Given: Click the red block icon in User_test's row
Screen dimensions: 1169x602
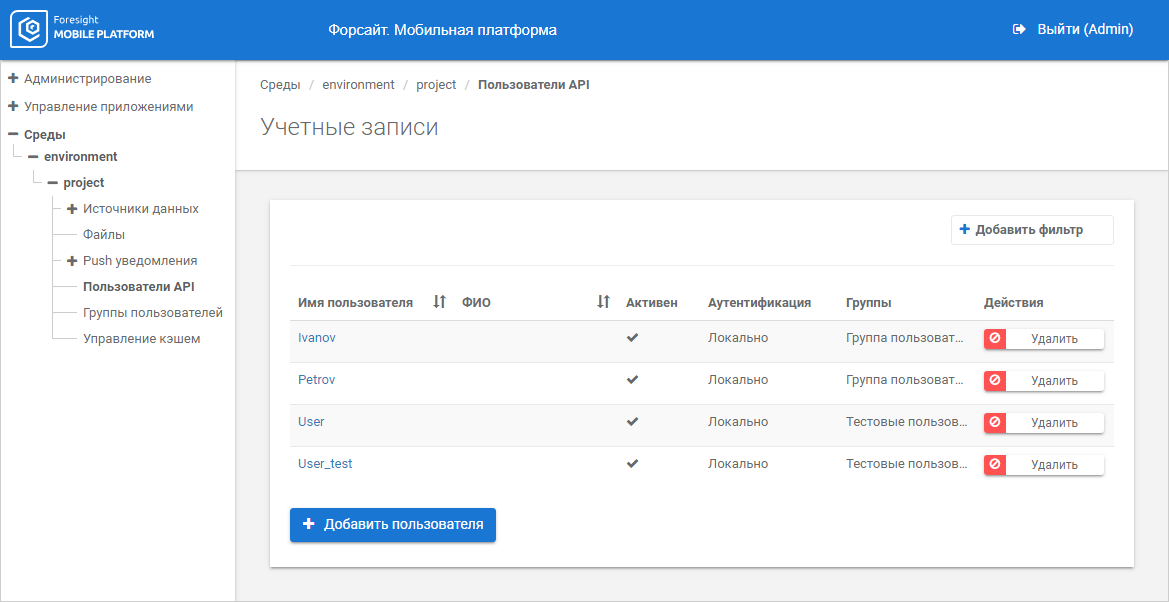Looking at the screenshot, I should pos(994,464).
